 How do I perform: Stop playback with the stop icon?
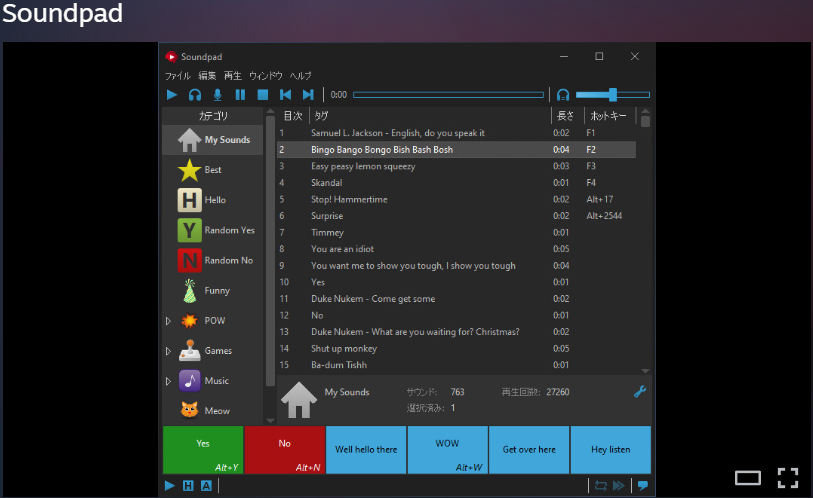tap(262, 95)
